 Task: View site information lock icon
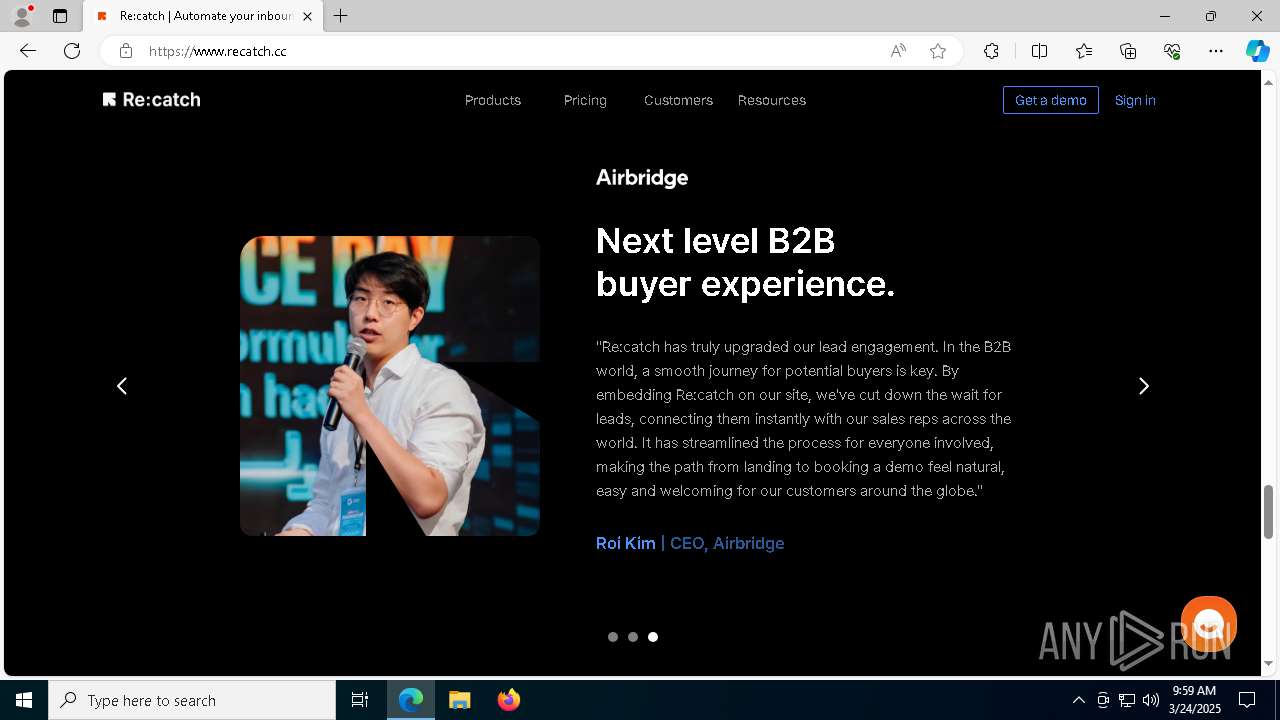(x=126, y=51)
